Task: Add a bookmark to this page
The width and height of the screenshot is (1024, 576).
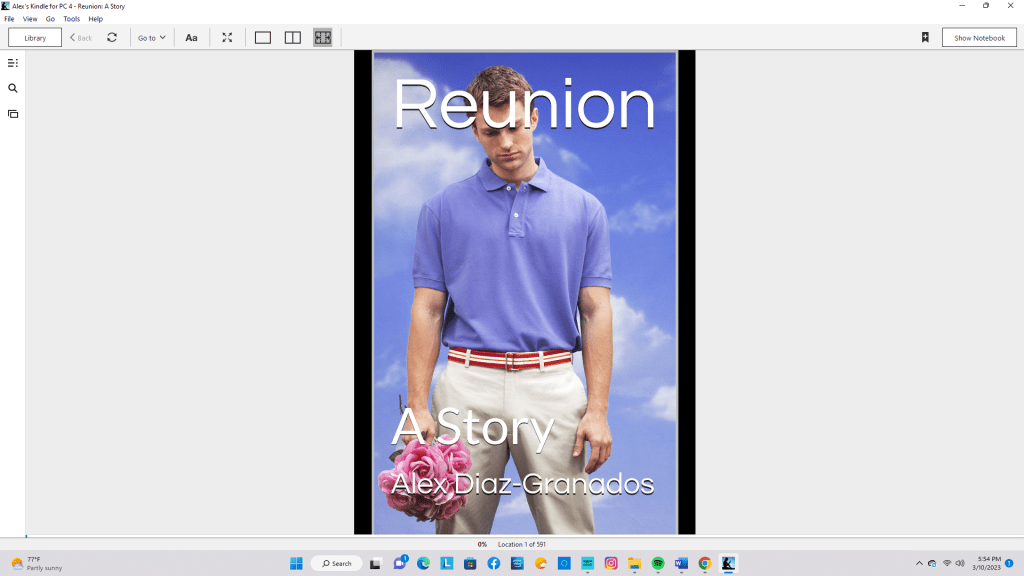Action: coord(925,38)
